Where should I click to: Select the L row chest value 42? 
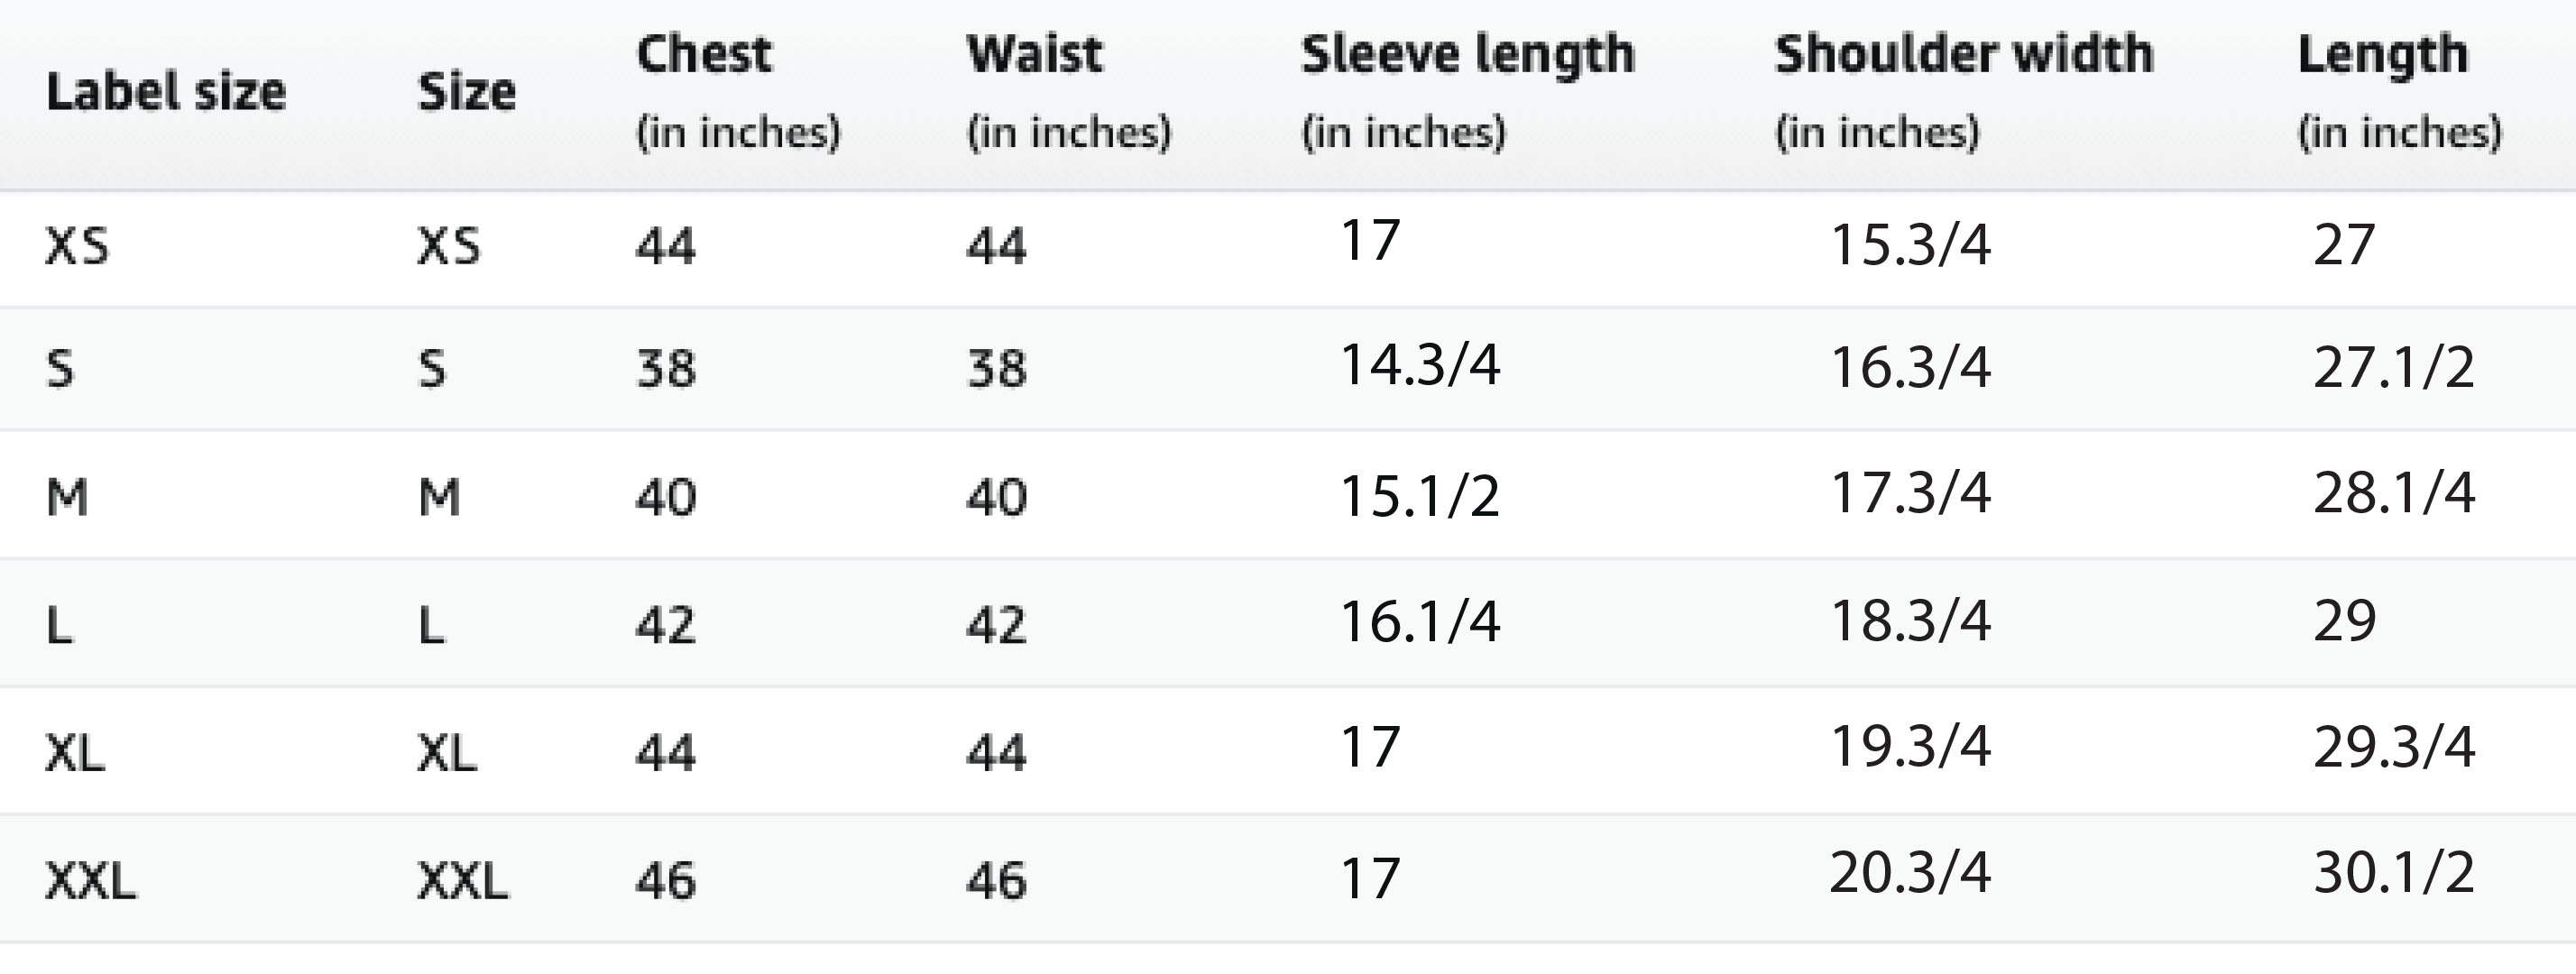(666, 625)
